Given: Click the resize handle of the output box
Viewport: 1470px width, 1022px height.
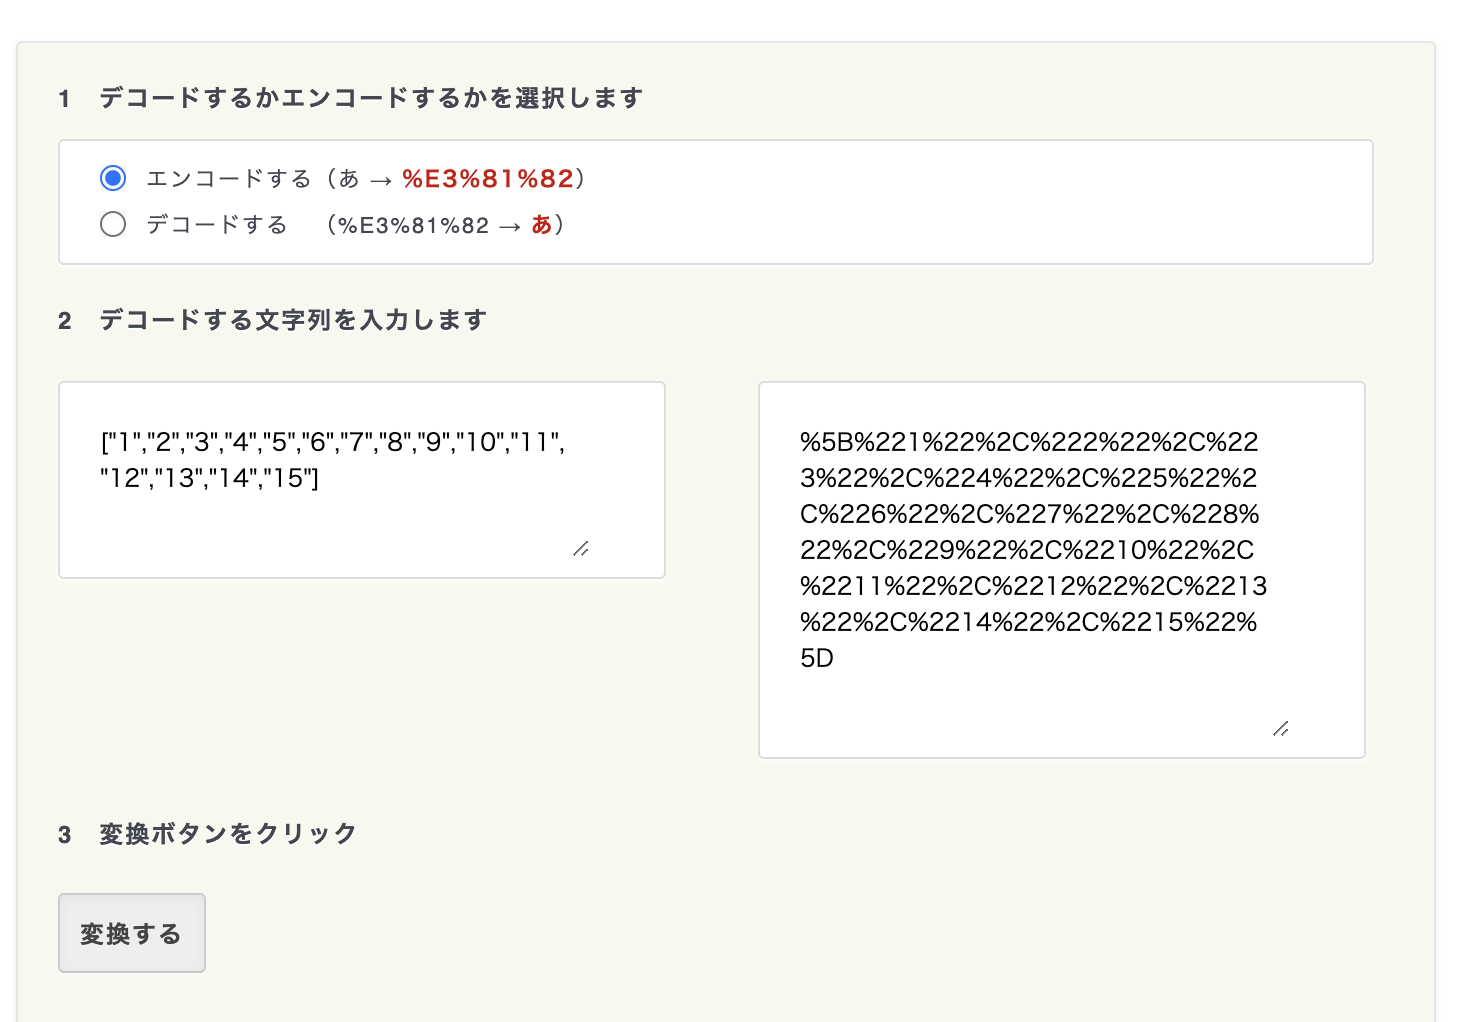Looking at the screenshot, I should pos(1280,729).
